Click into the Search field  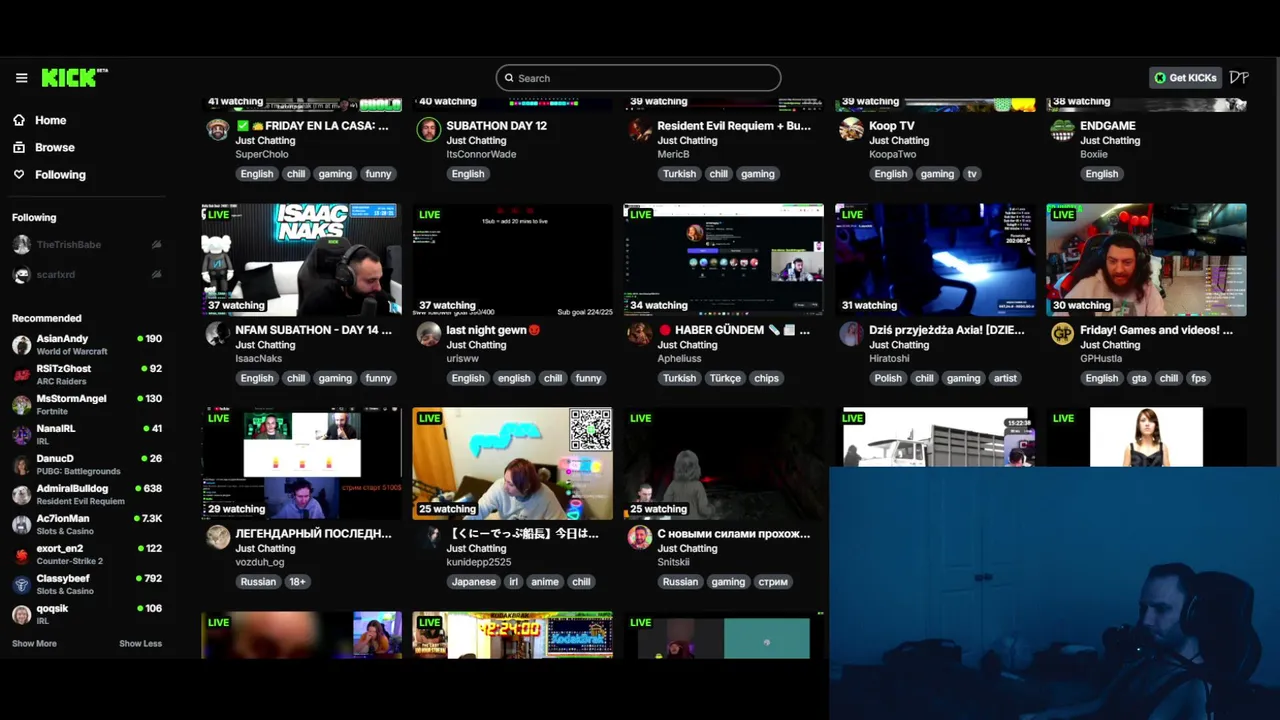pyautogui.click(x=638, y=78)
